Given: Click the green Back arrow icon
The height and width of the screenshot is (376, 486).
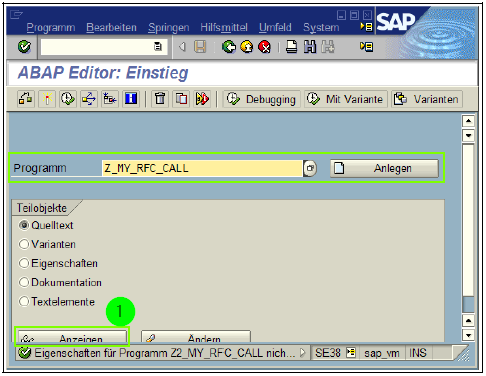Looking at the screenshot, I should click(x=229, y=47).
